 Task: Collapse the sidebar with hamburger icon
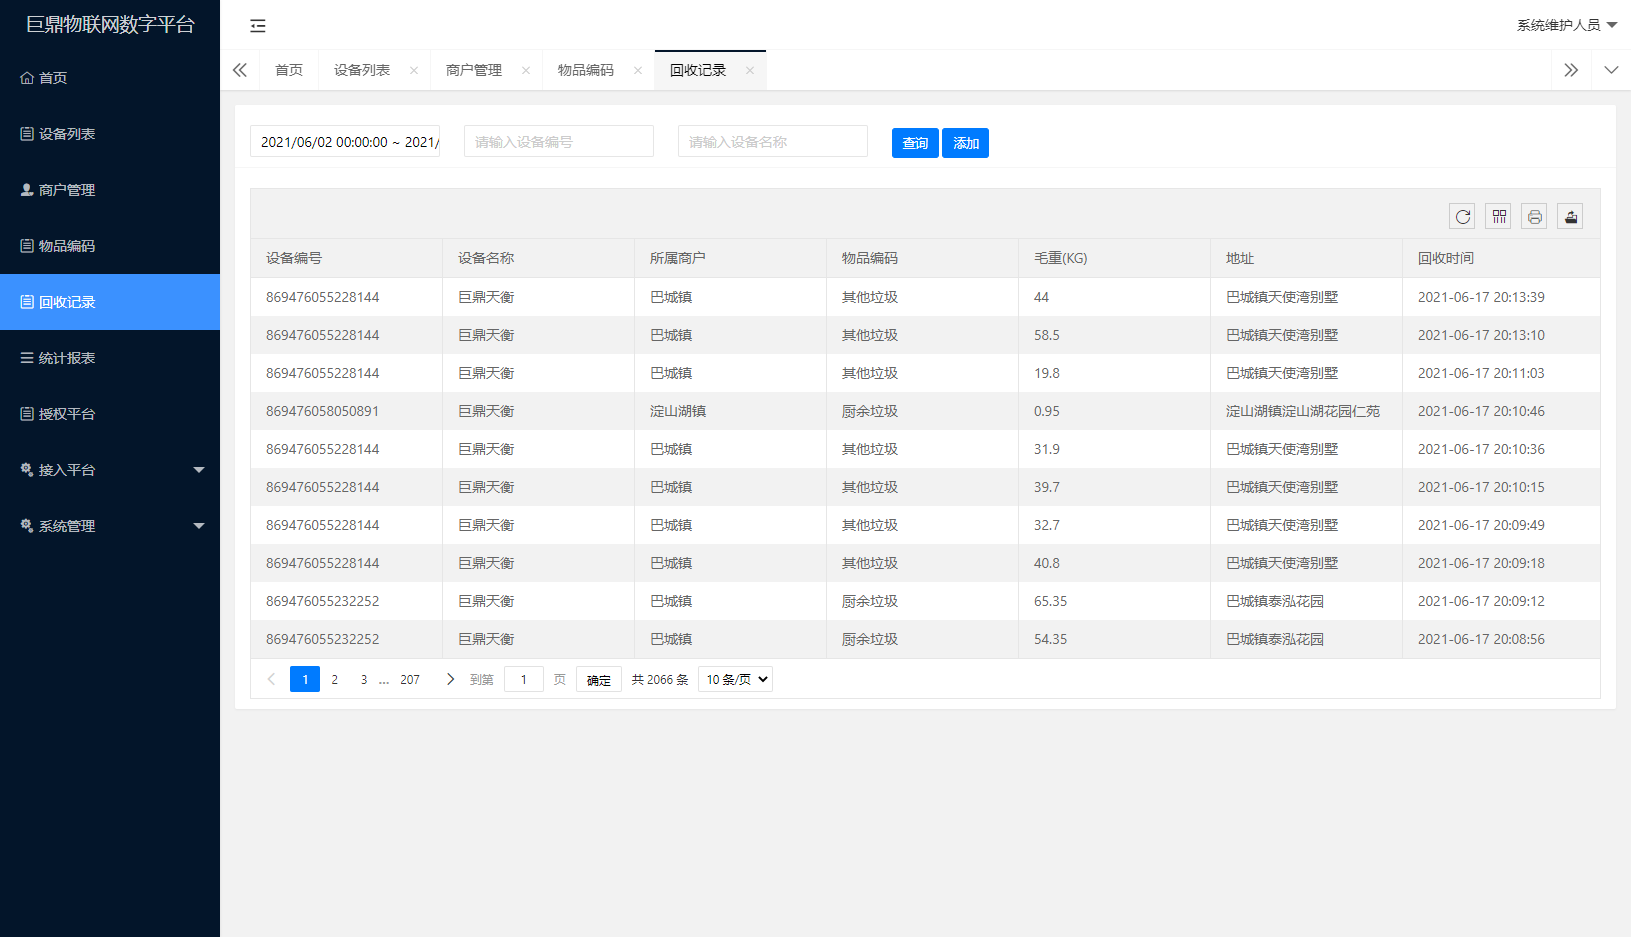(x=258, y=25)
